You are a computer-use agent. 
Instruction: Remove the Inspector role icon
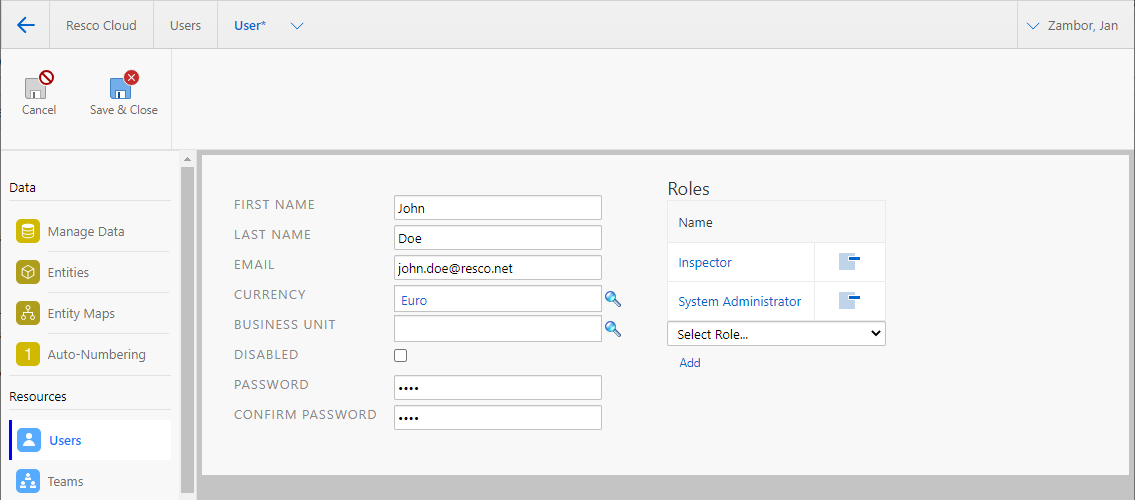(849, 263)
